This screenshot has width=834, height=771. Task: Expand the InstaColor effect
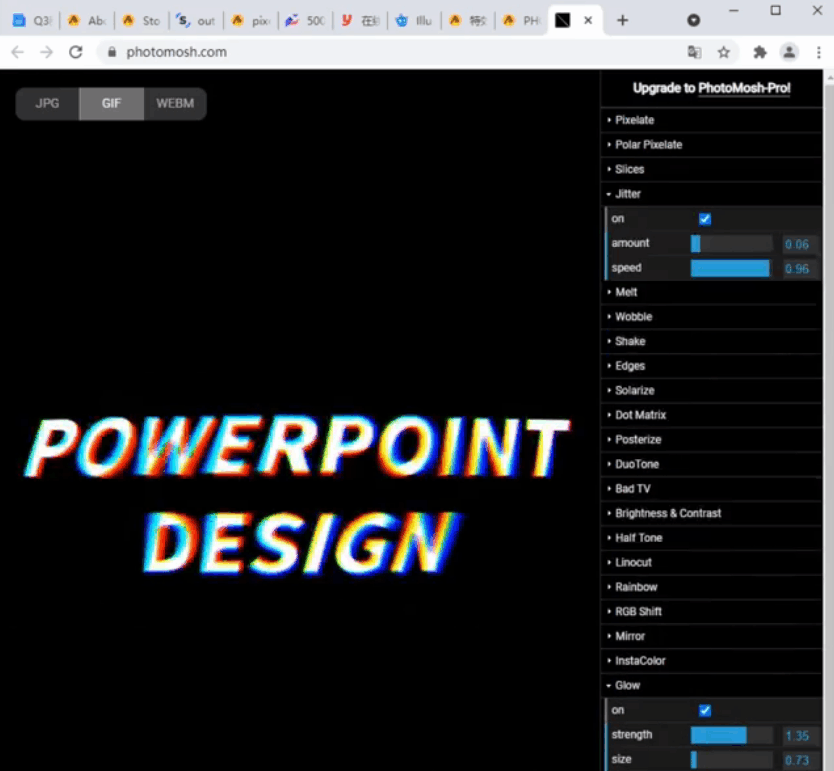pos(711,661)
